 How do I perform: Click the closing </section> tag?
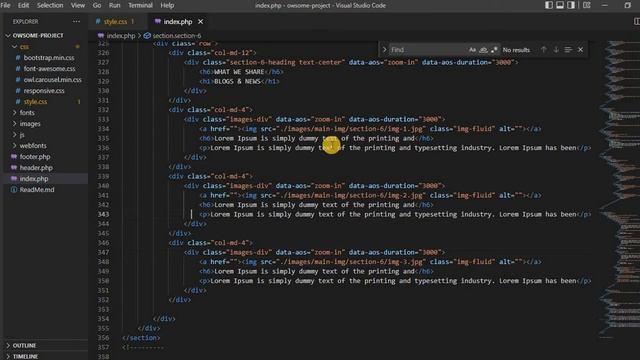(141, 338)
